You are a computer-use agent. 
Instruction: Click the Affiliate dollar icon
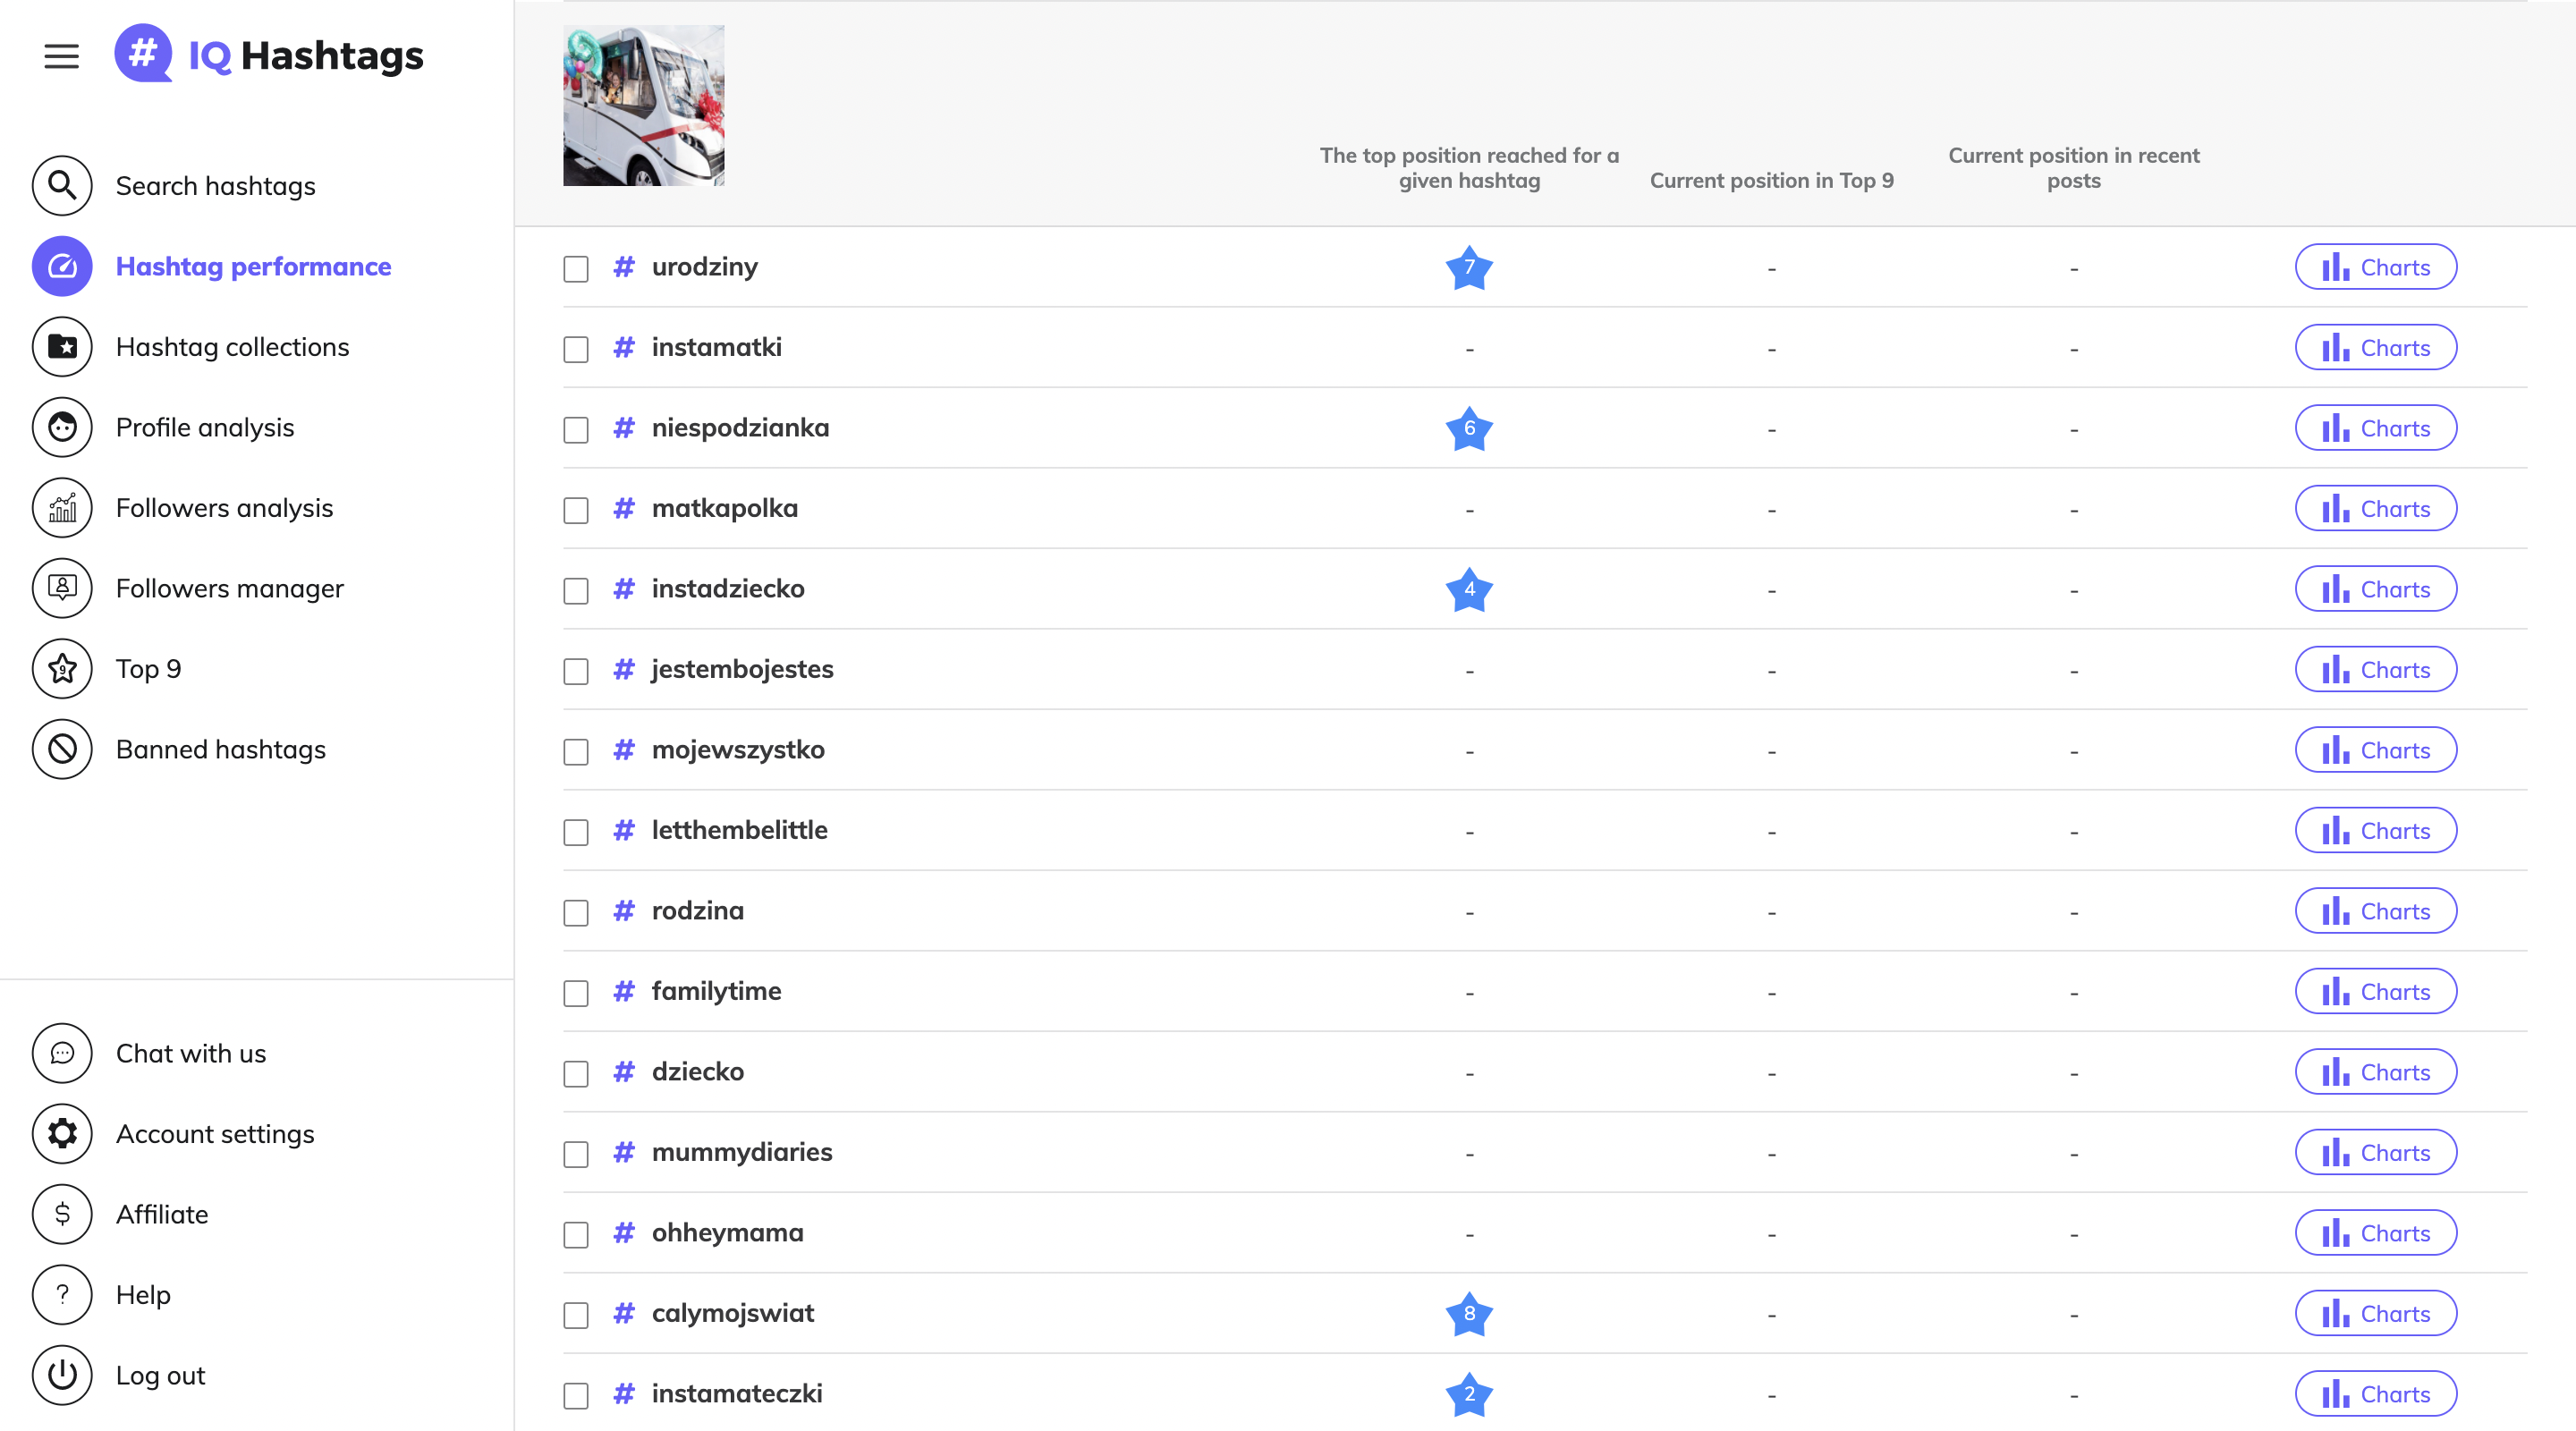pos(62,1214)
